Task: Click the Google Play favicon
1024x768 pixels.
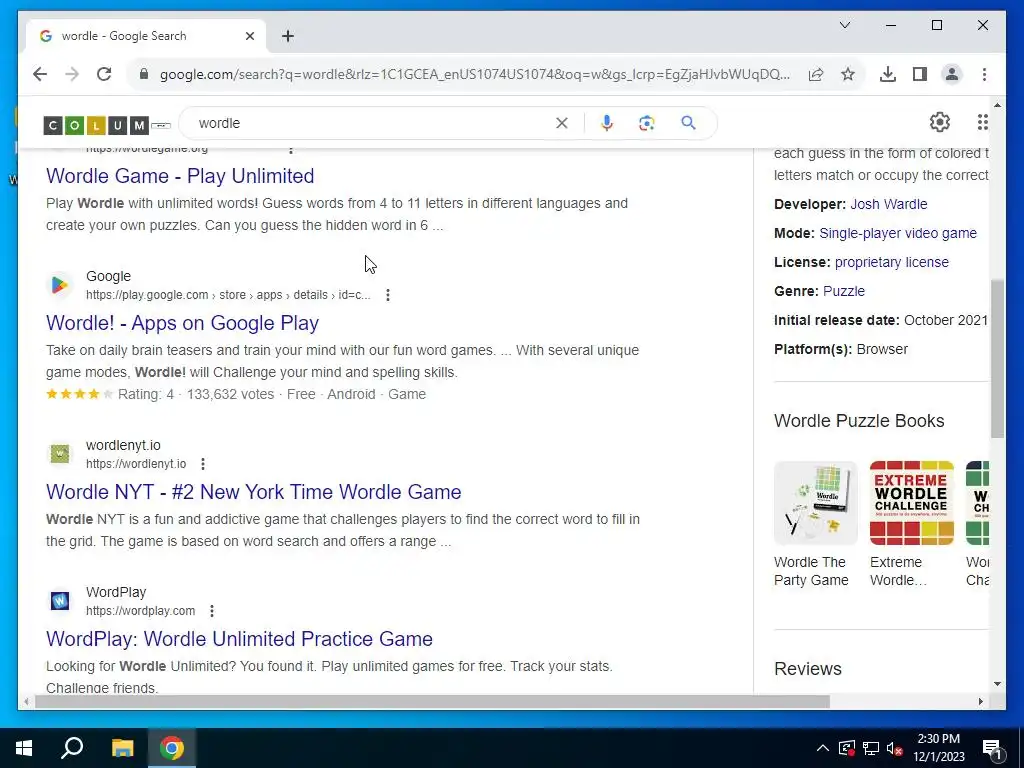Action: pyautogui.click(x=59, y=285)
